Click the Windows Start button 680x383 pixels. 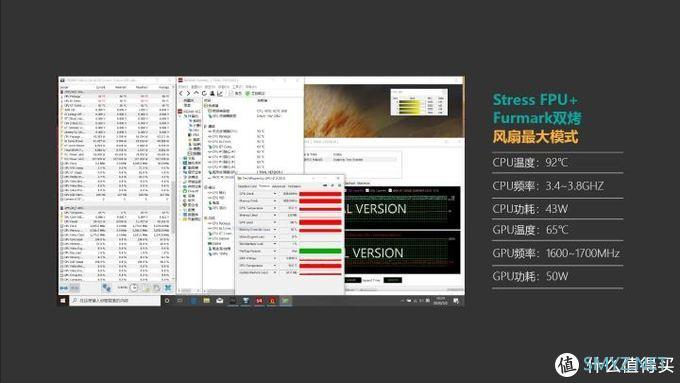(x=63, y=300)
